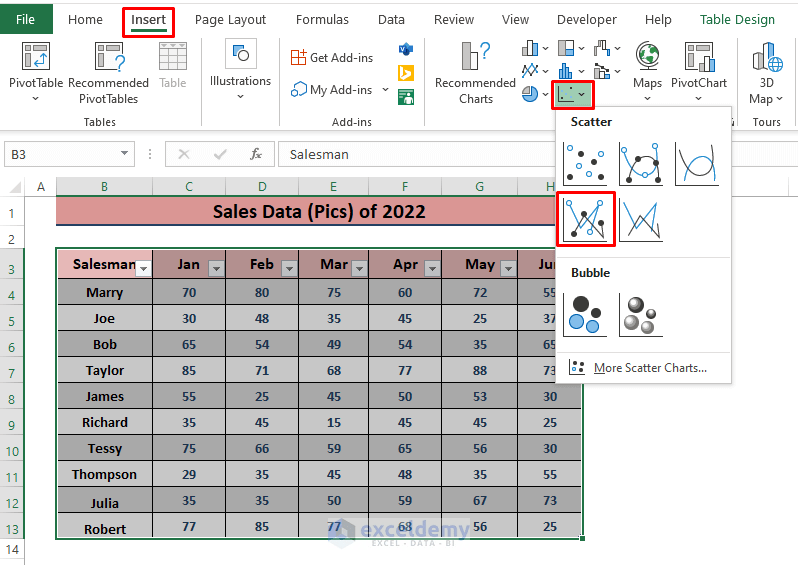Viewport: 798px width, 565px height.
Task: Open the Salesman column filter dropdown
Action: tap(144, 268)
